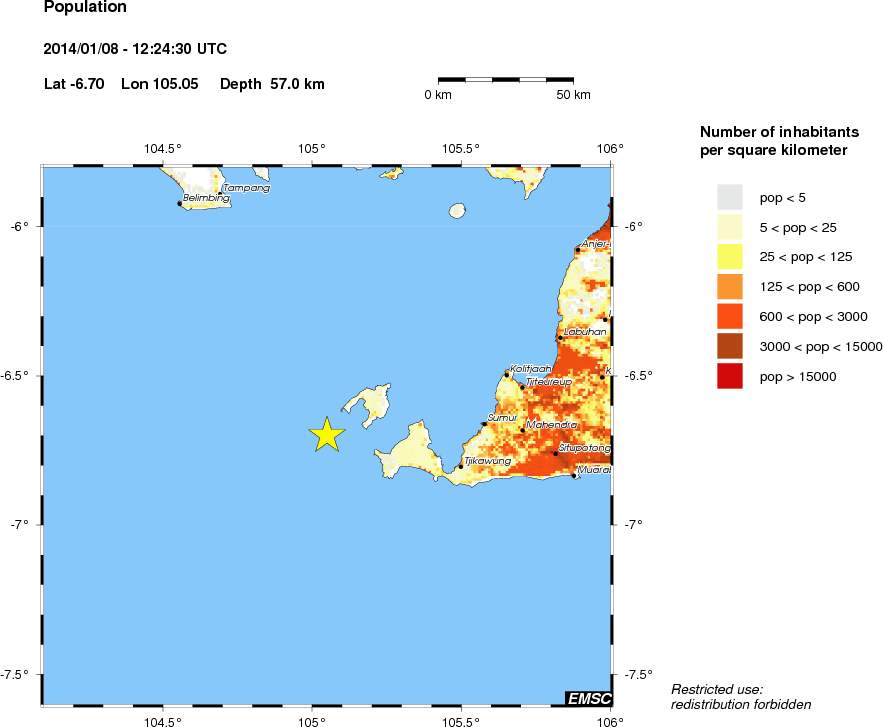Click the bright yellow '25 < pop < 125' swatch
Viewport: 883px width, 727px height.
click(730, 257)
